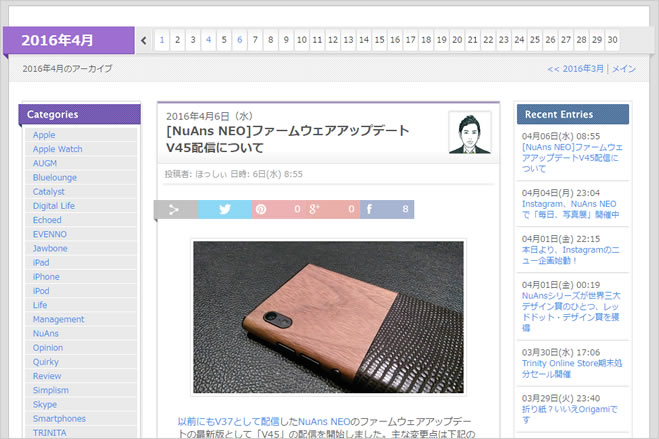The image size is (659, 439).
Task: Open the Skype category
Action: click(45, 405)
